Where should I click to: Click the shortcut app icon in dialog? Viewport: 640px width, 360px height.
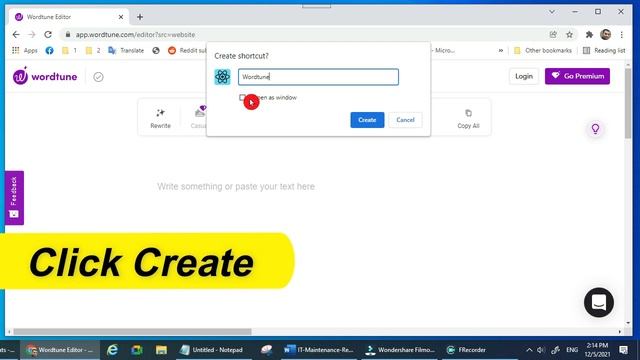(x=222, y=77)
